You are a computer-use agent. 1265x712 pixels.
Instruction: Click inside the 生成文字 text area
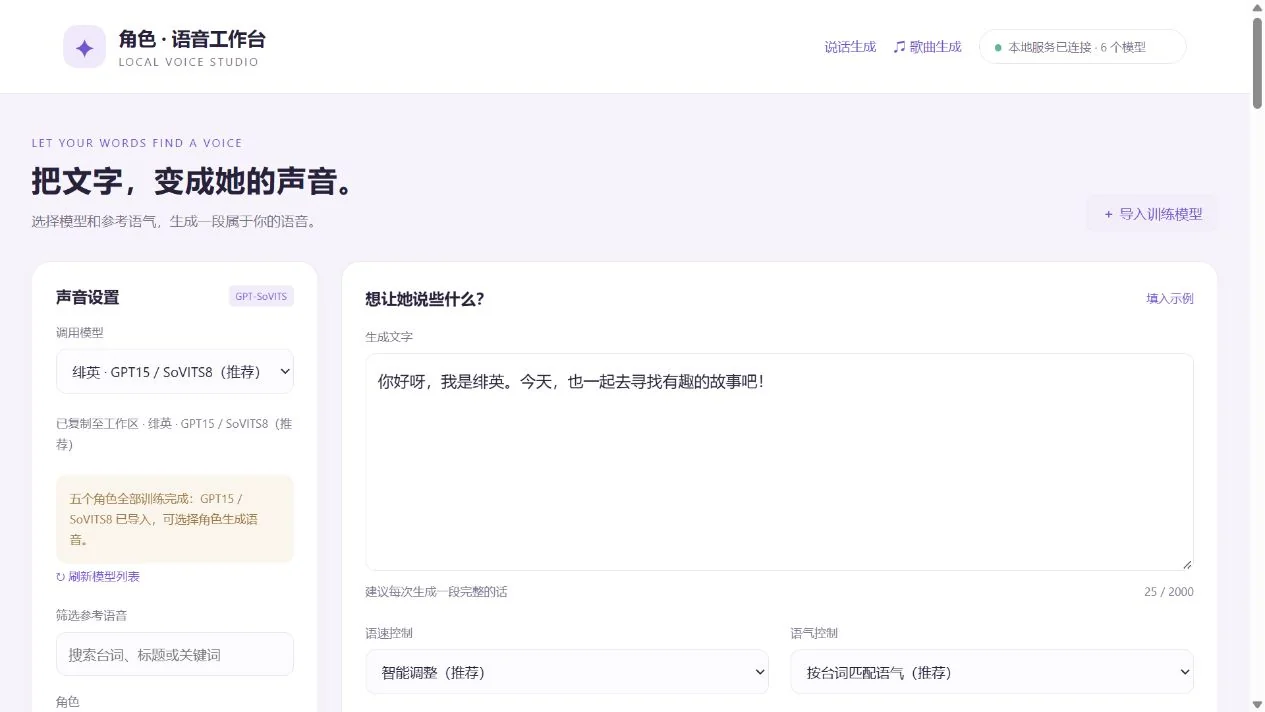[x=779, y=462]
